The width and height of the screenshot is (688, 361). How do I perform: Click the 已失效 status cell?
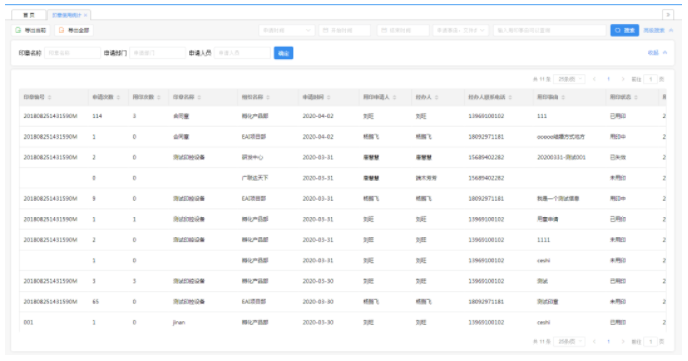coord(618,157)
